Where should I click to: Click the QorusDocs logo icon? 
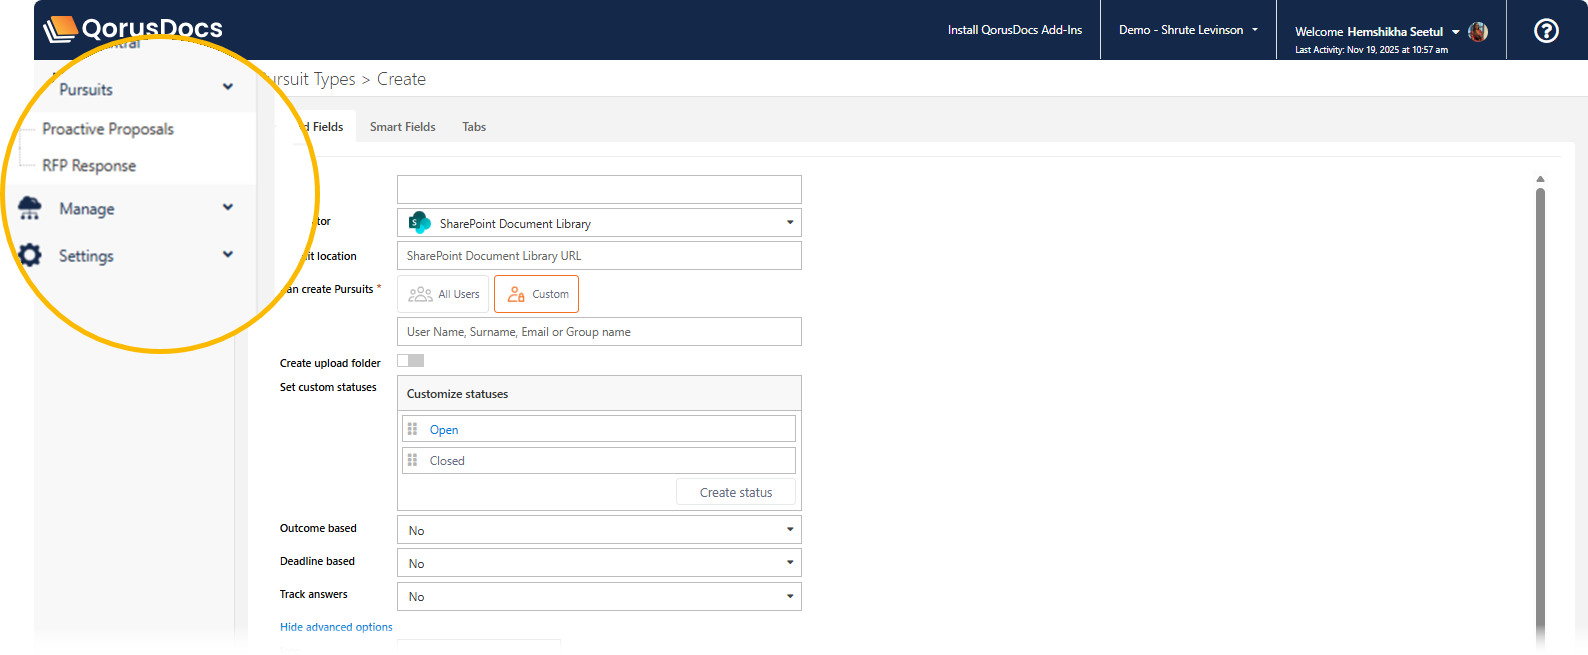[x=60, y=29]
